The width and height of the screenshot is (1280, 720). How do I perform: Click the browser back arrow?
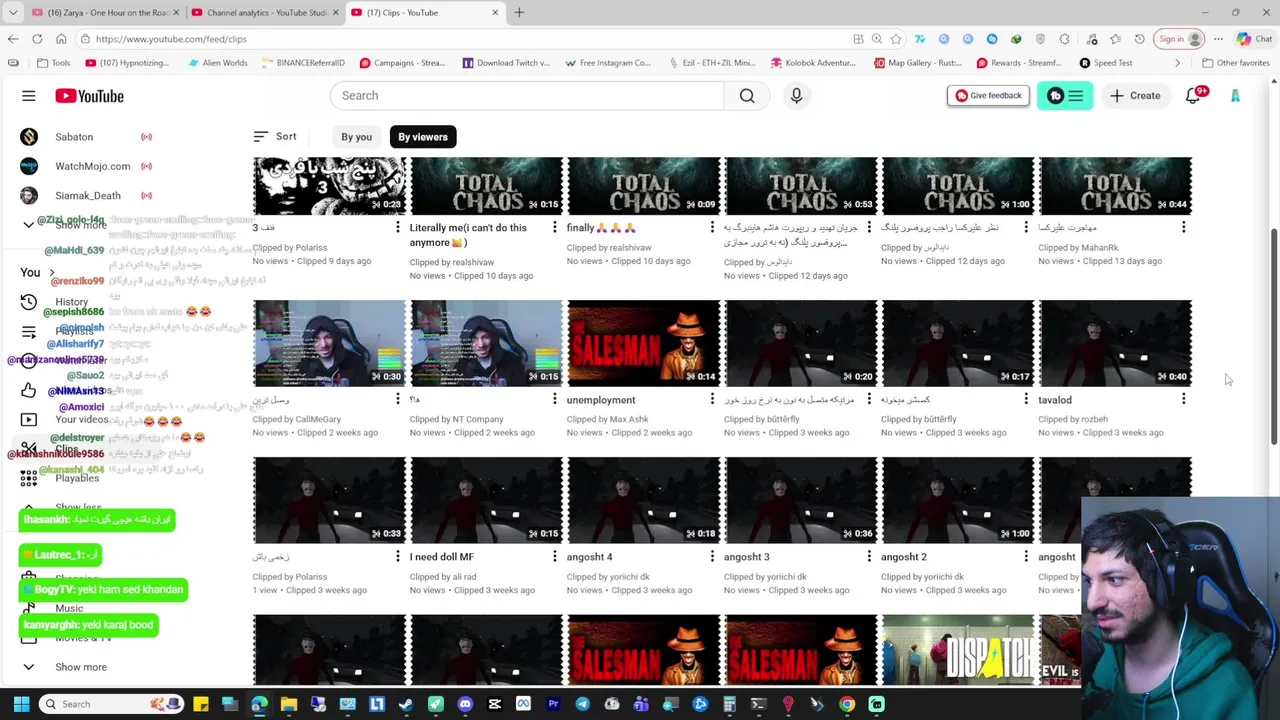click(x=13, y=39)
